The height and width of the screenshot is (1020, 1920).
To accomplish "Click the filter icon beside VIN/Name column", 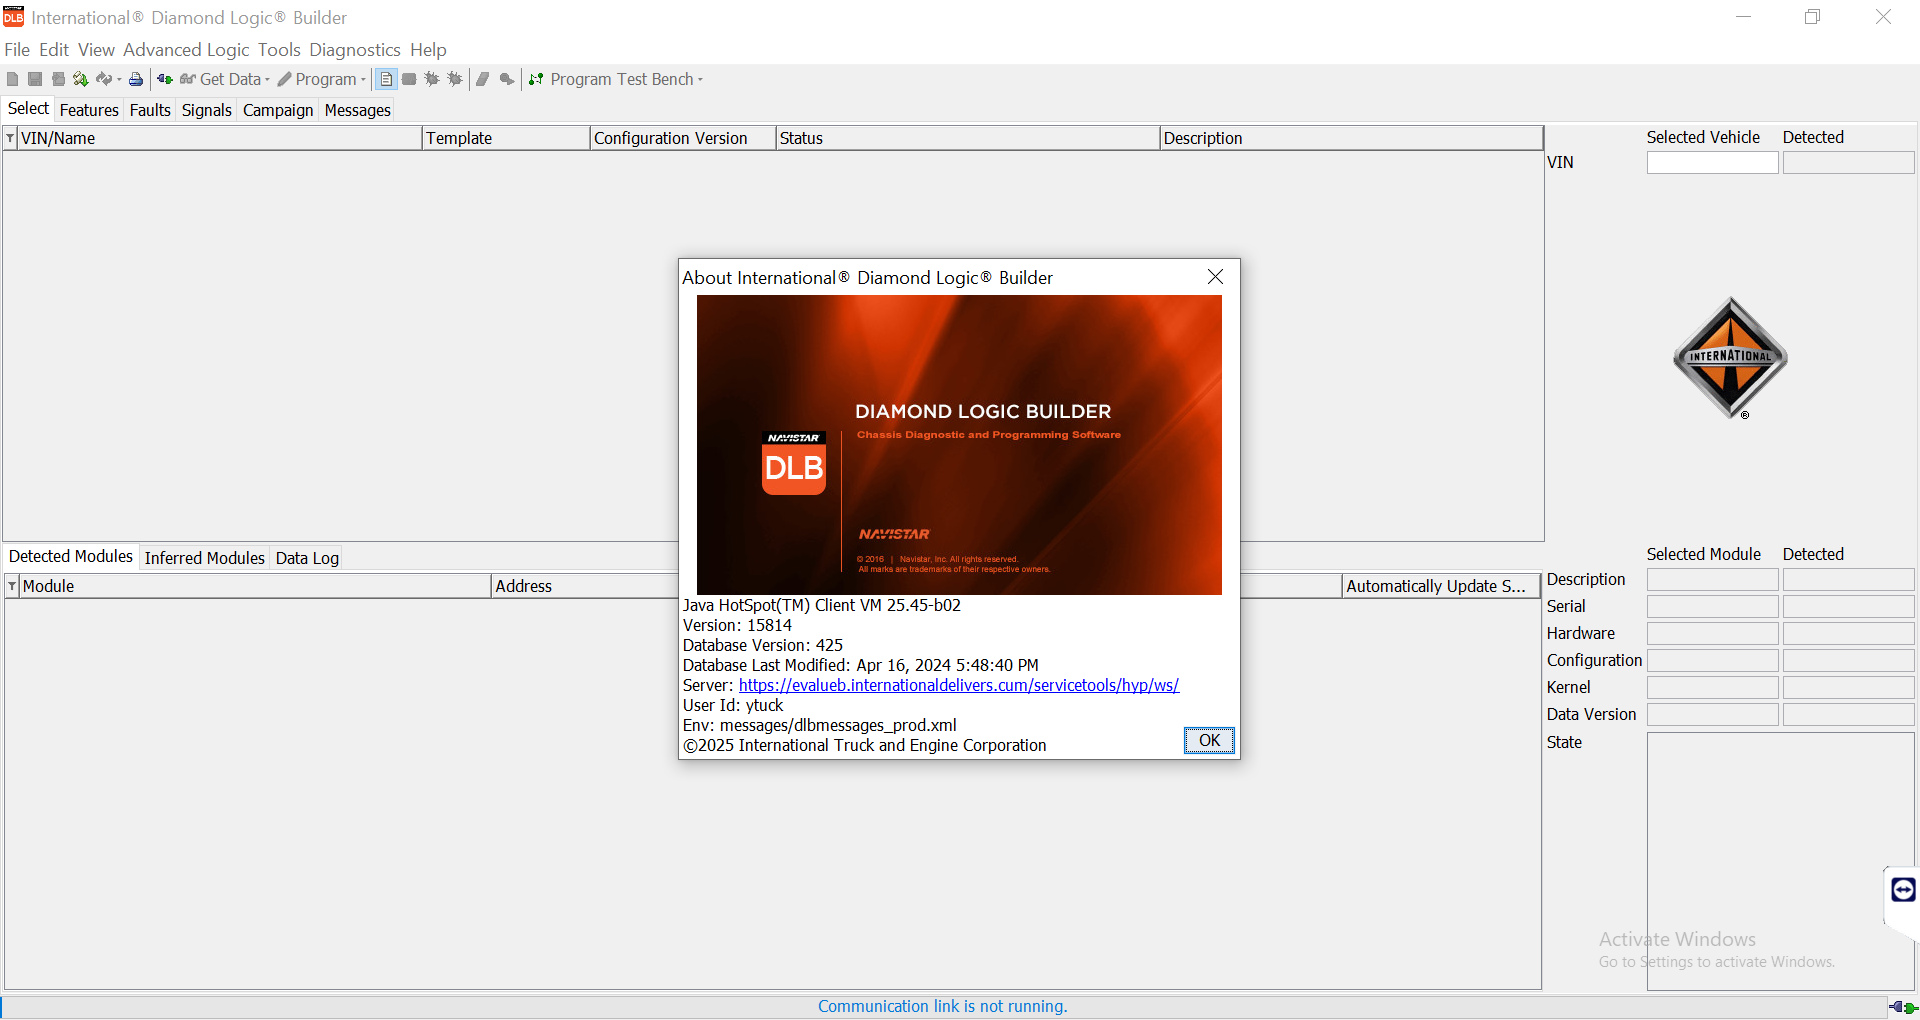I will (x=10, y=139).
